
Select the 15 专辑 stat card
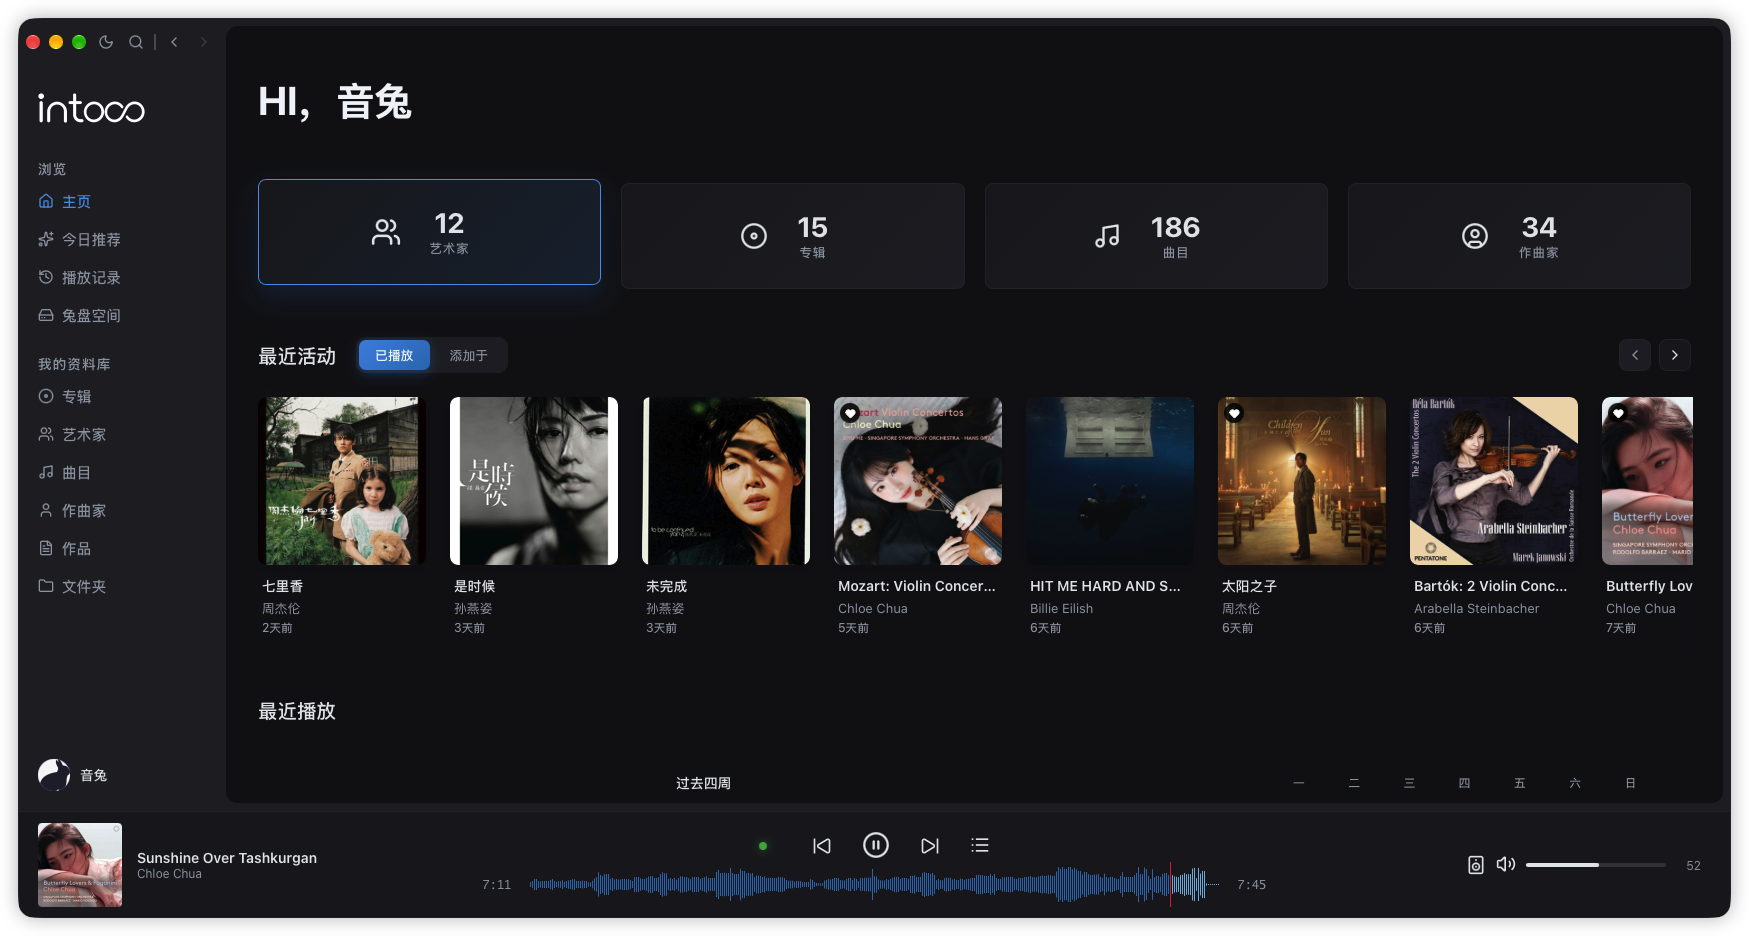coord(792,236)
